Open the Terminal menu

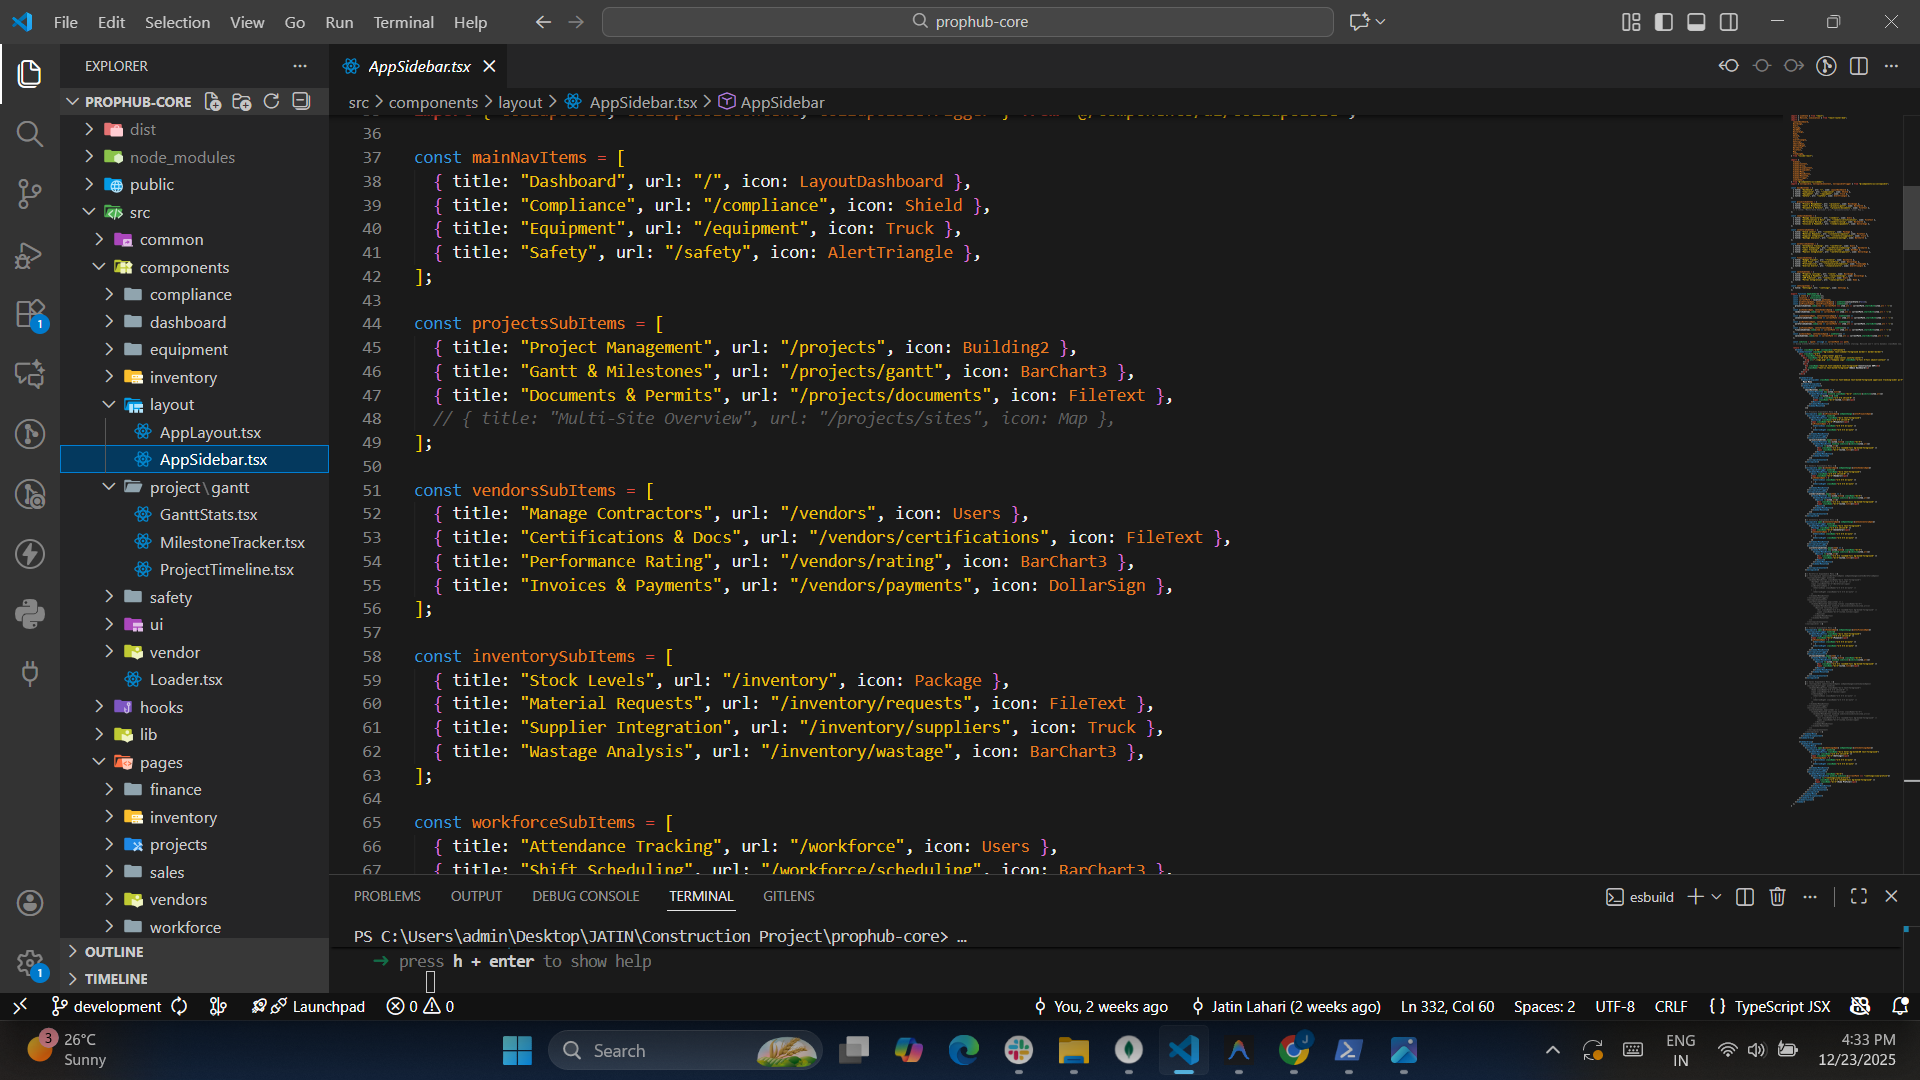click(x=403, y=22)
